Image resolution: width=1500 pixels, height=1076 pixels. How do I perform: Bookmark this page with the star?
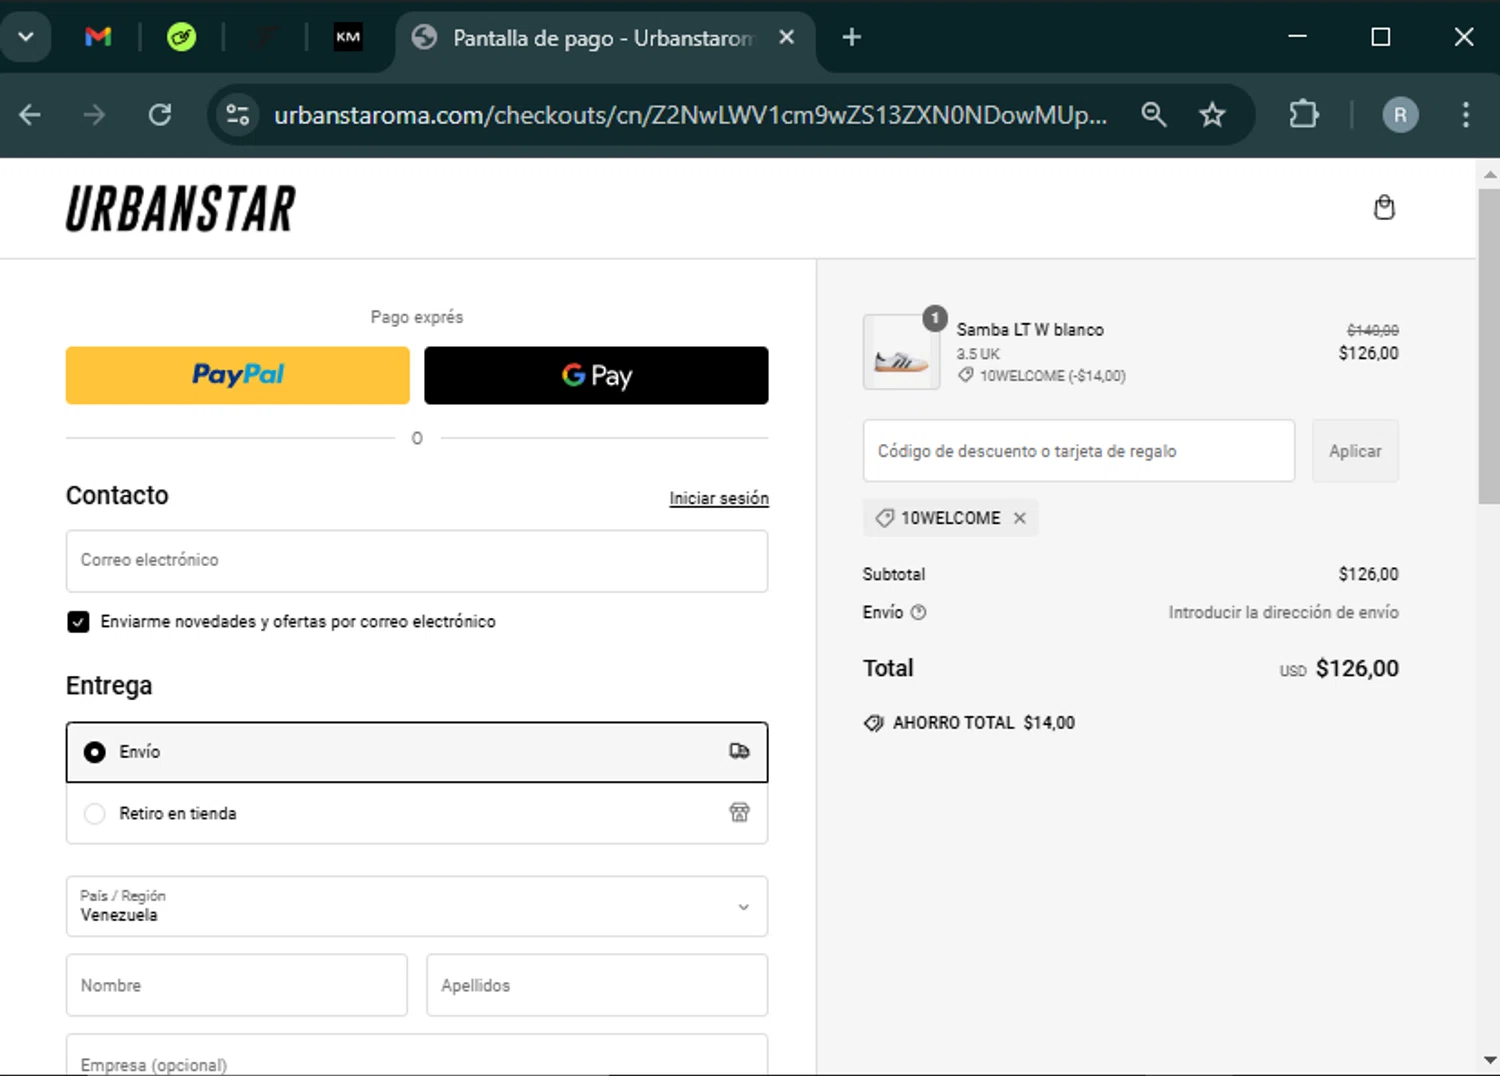click(1212, 115)
